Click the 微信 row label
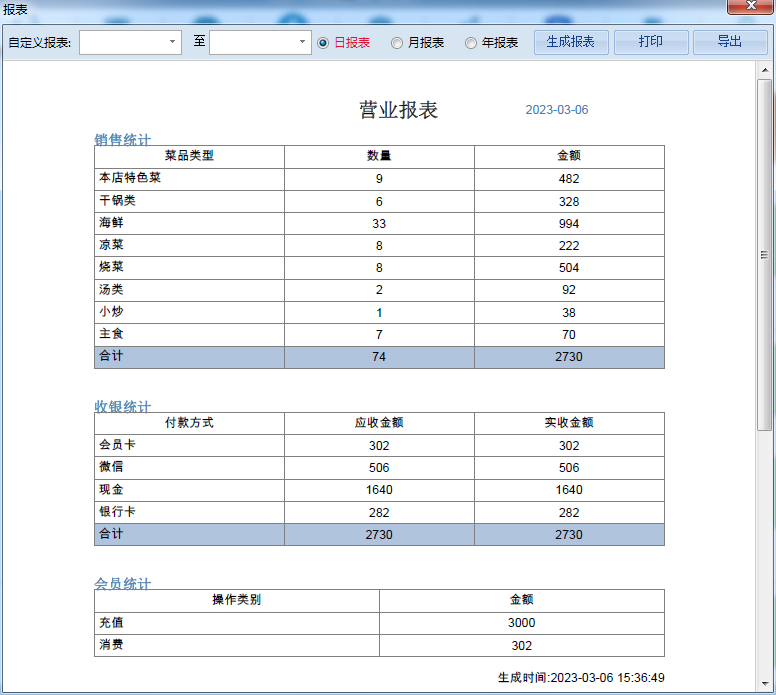This screenshot has width=776, height=695. 111,466
